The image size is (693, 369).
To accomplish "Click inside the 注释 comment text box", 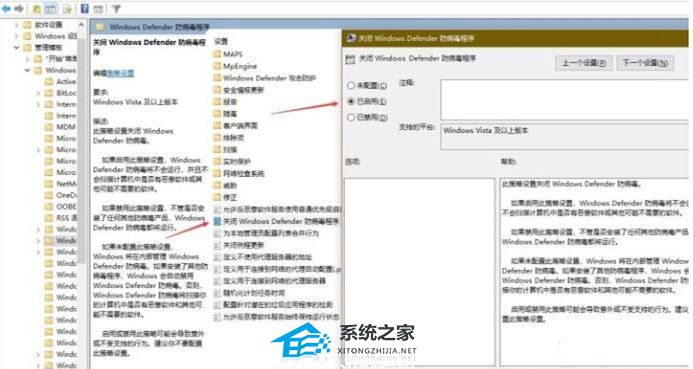I will [x=565, y=100].
